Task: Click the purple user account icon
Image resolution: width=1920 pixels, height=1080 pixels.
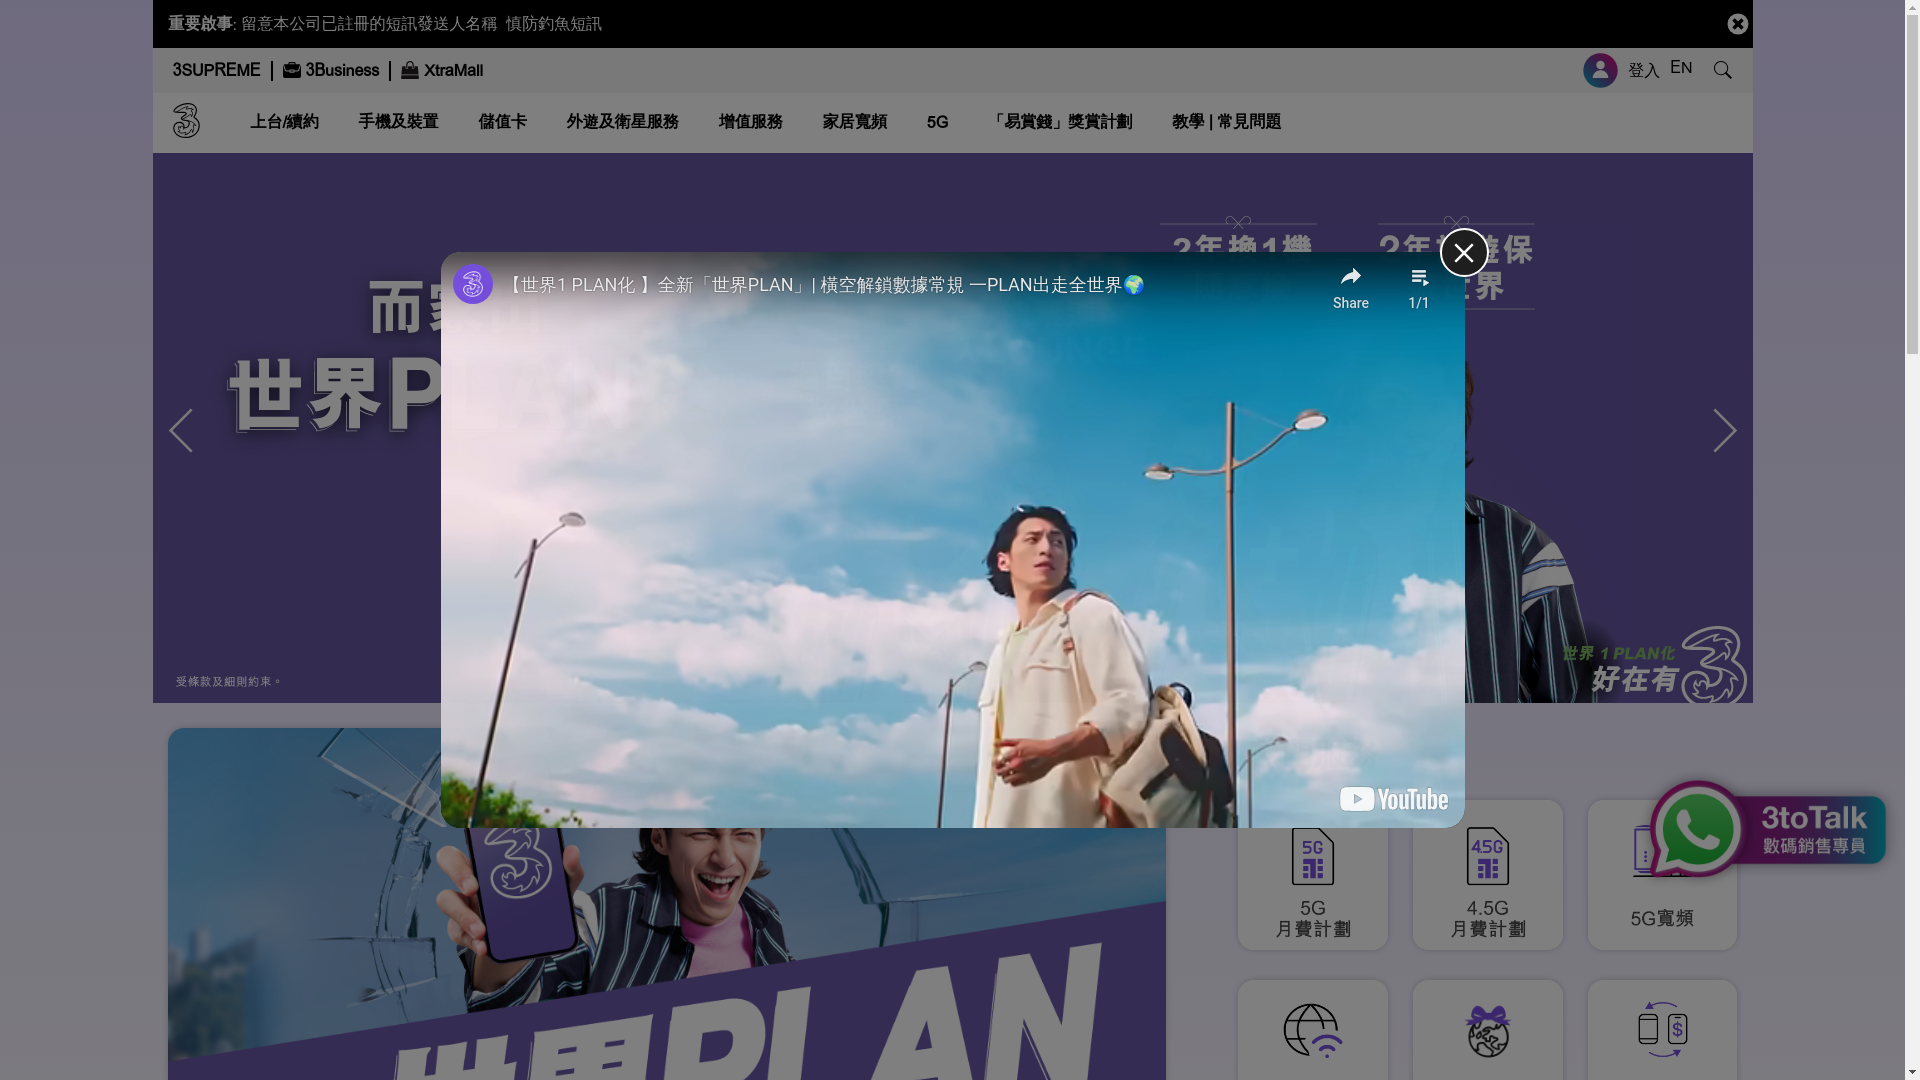Action: [x=1600, y=70]
